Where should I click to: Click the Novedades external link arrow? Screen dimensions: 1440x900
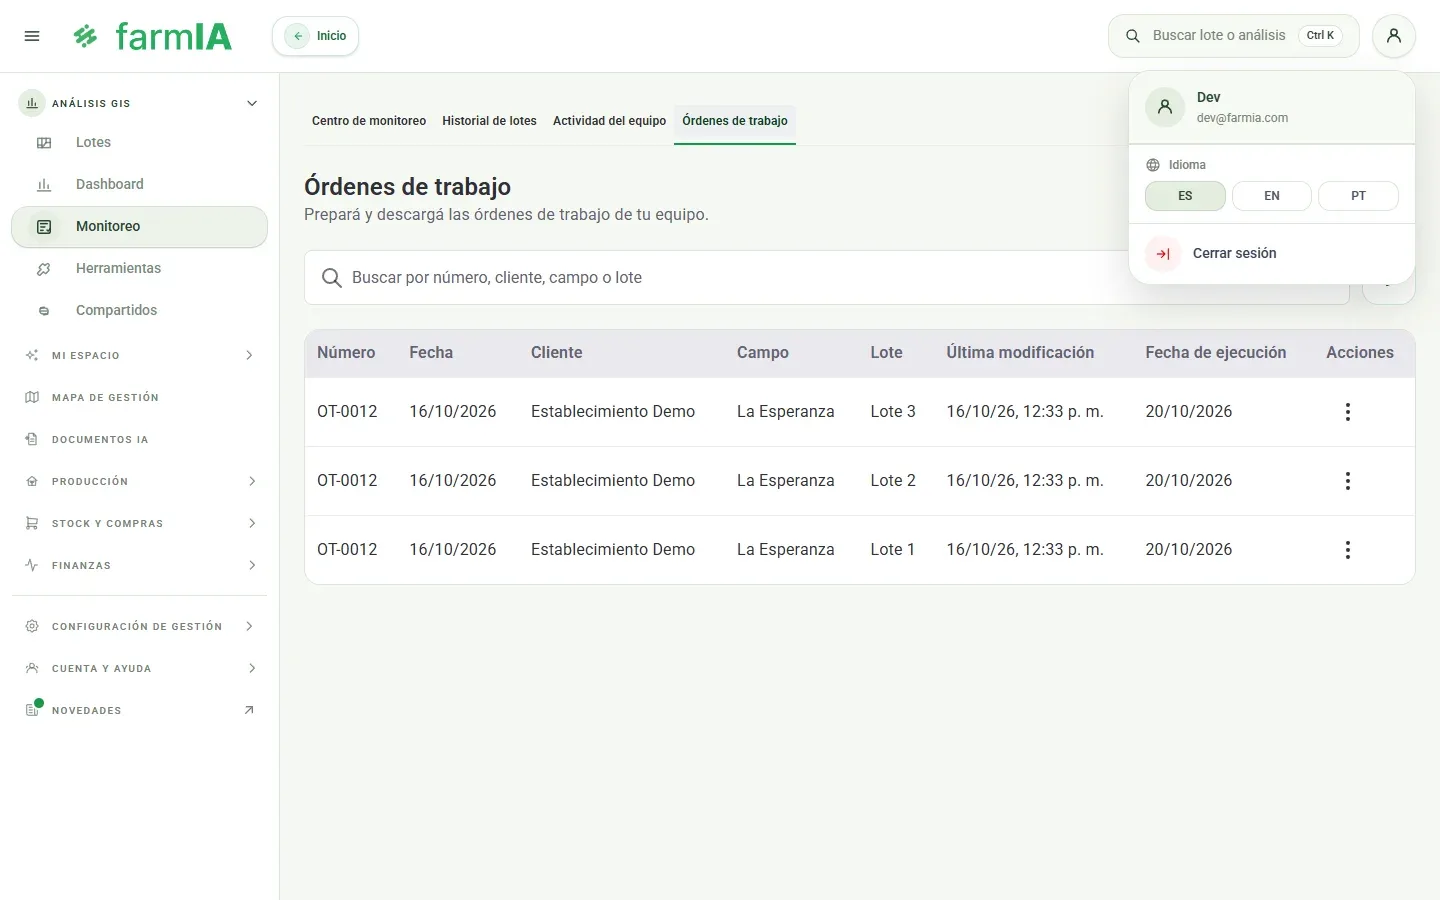point(249,710)
